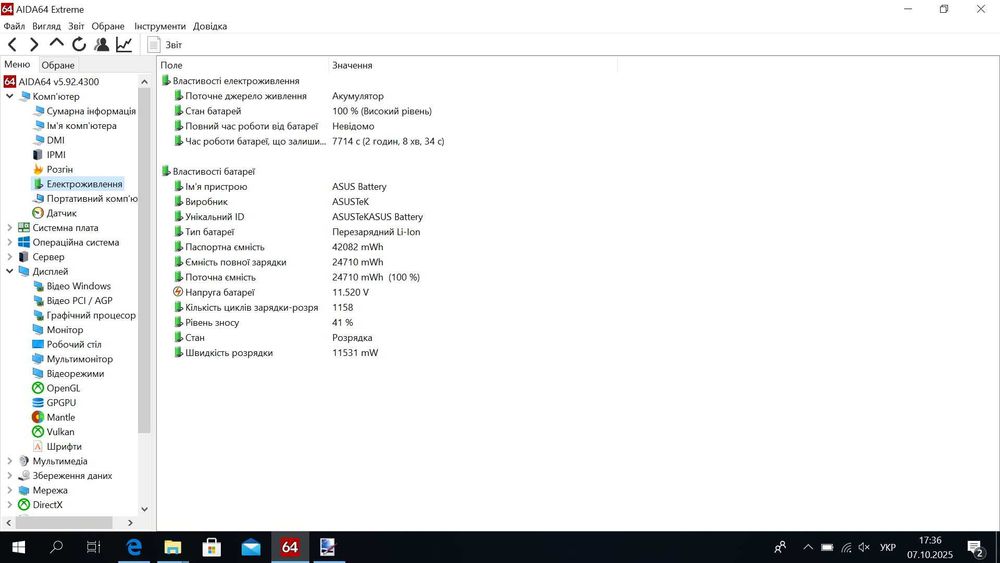This screenshot has height=563, width=1000.
Task: Go back with the left arrow toolbar icon
Action: (x=12, y=44)
